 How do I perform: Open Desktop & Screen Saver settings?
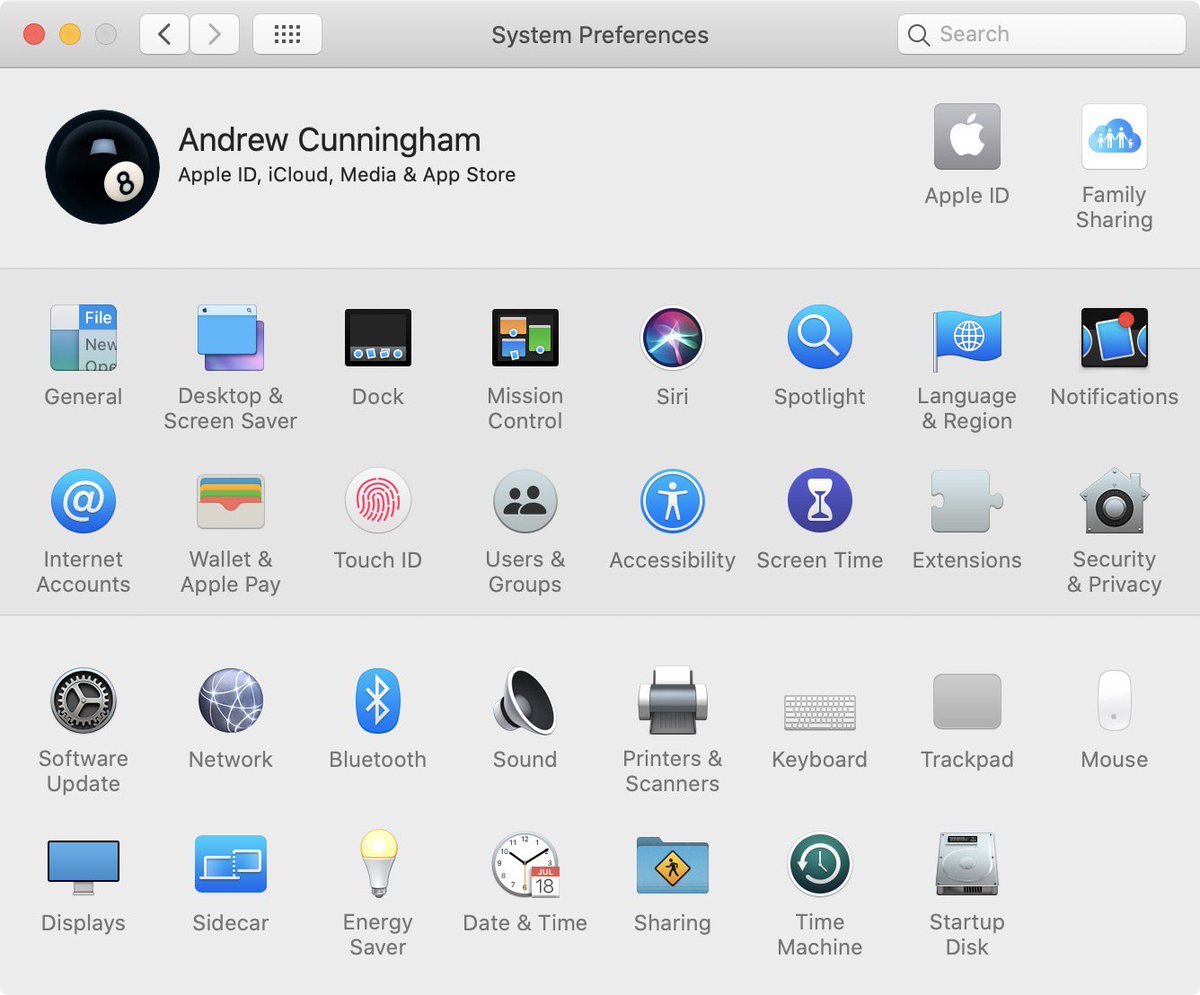pos(230,338)
